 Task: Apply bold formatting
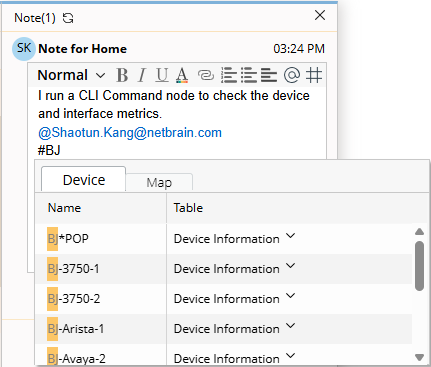[x=122, y=75]
